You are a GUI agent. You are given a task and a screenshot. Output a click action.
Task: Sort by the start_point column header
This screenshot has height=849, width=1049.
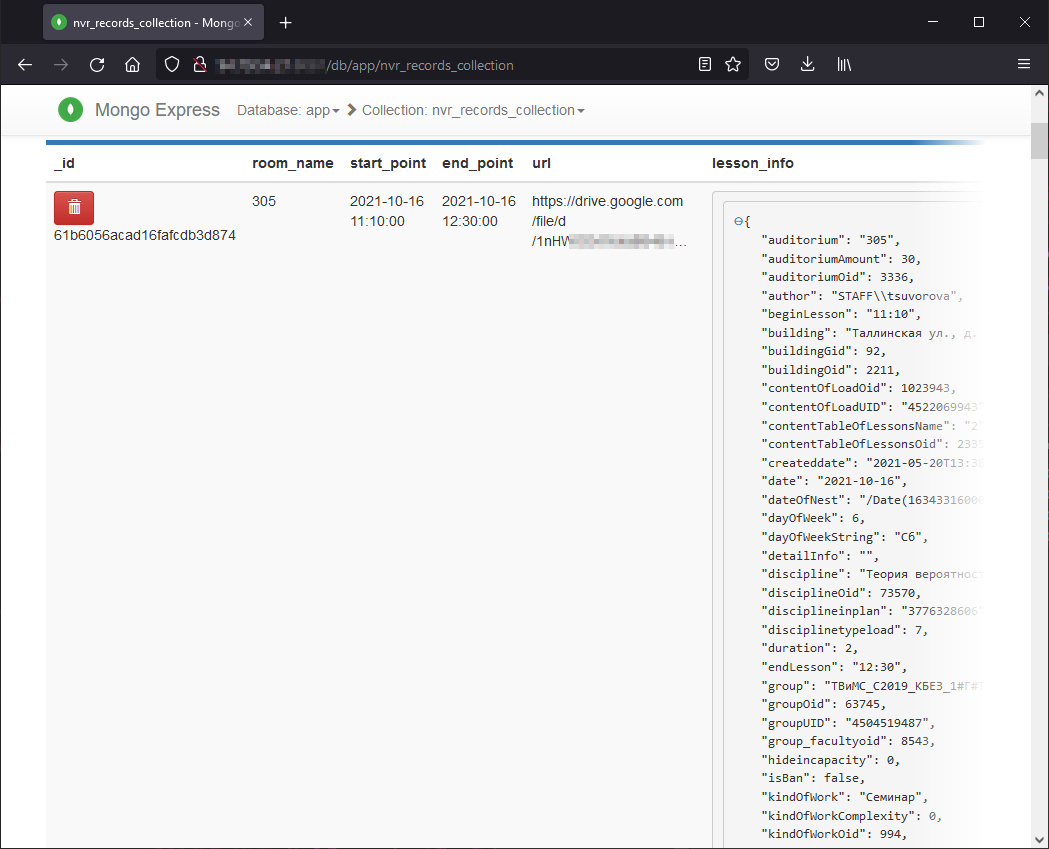(388, 163)
